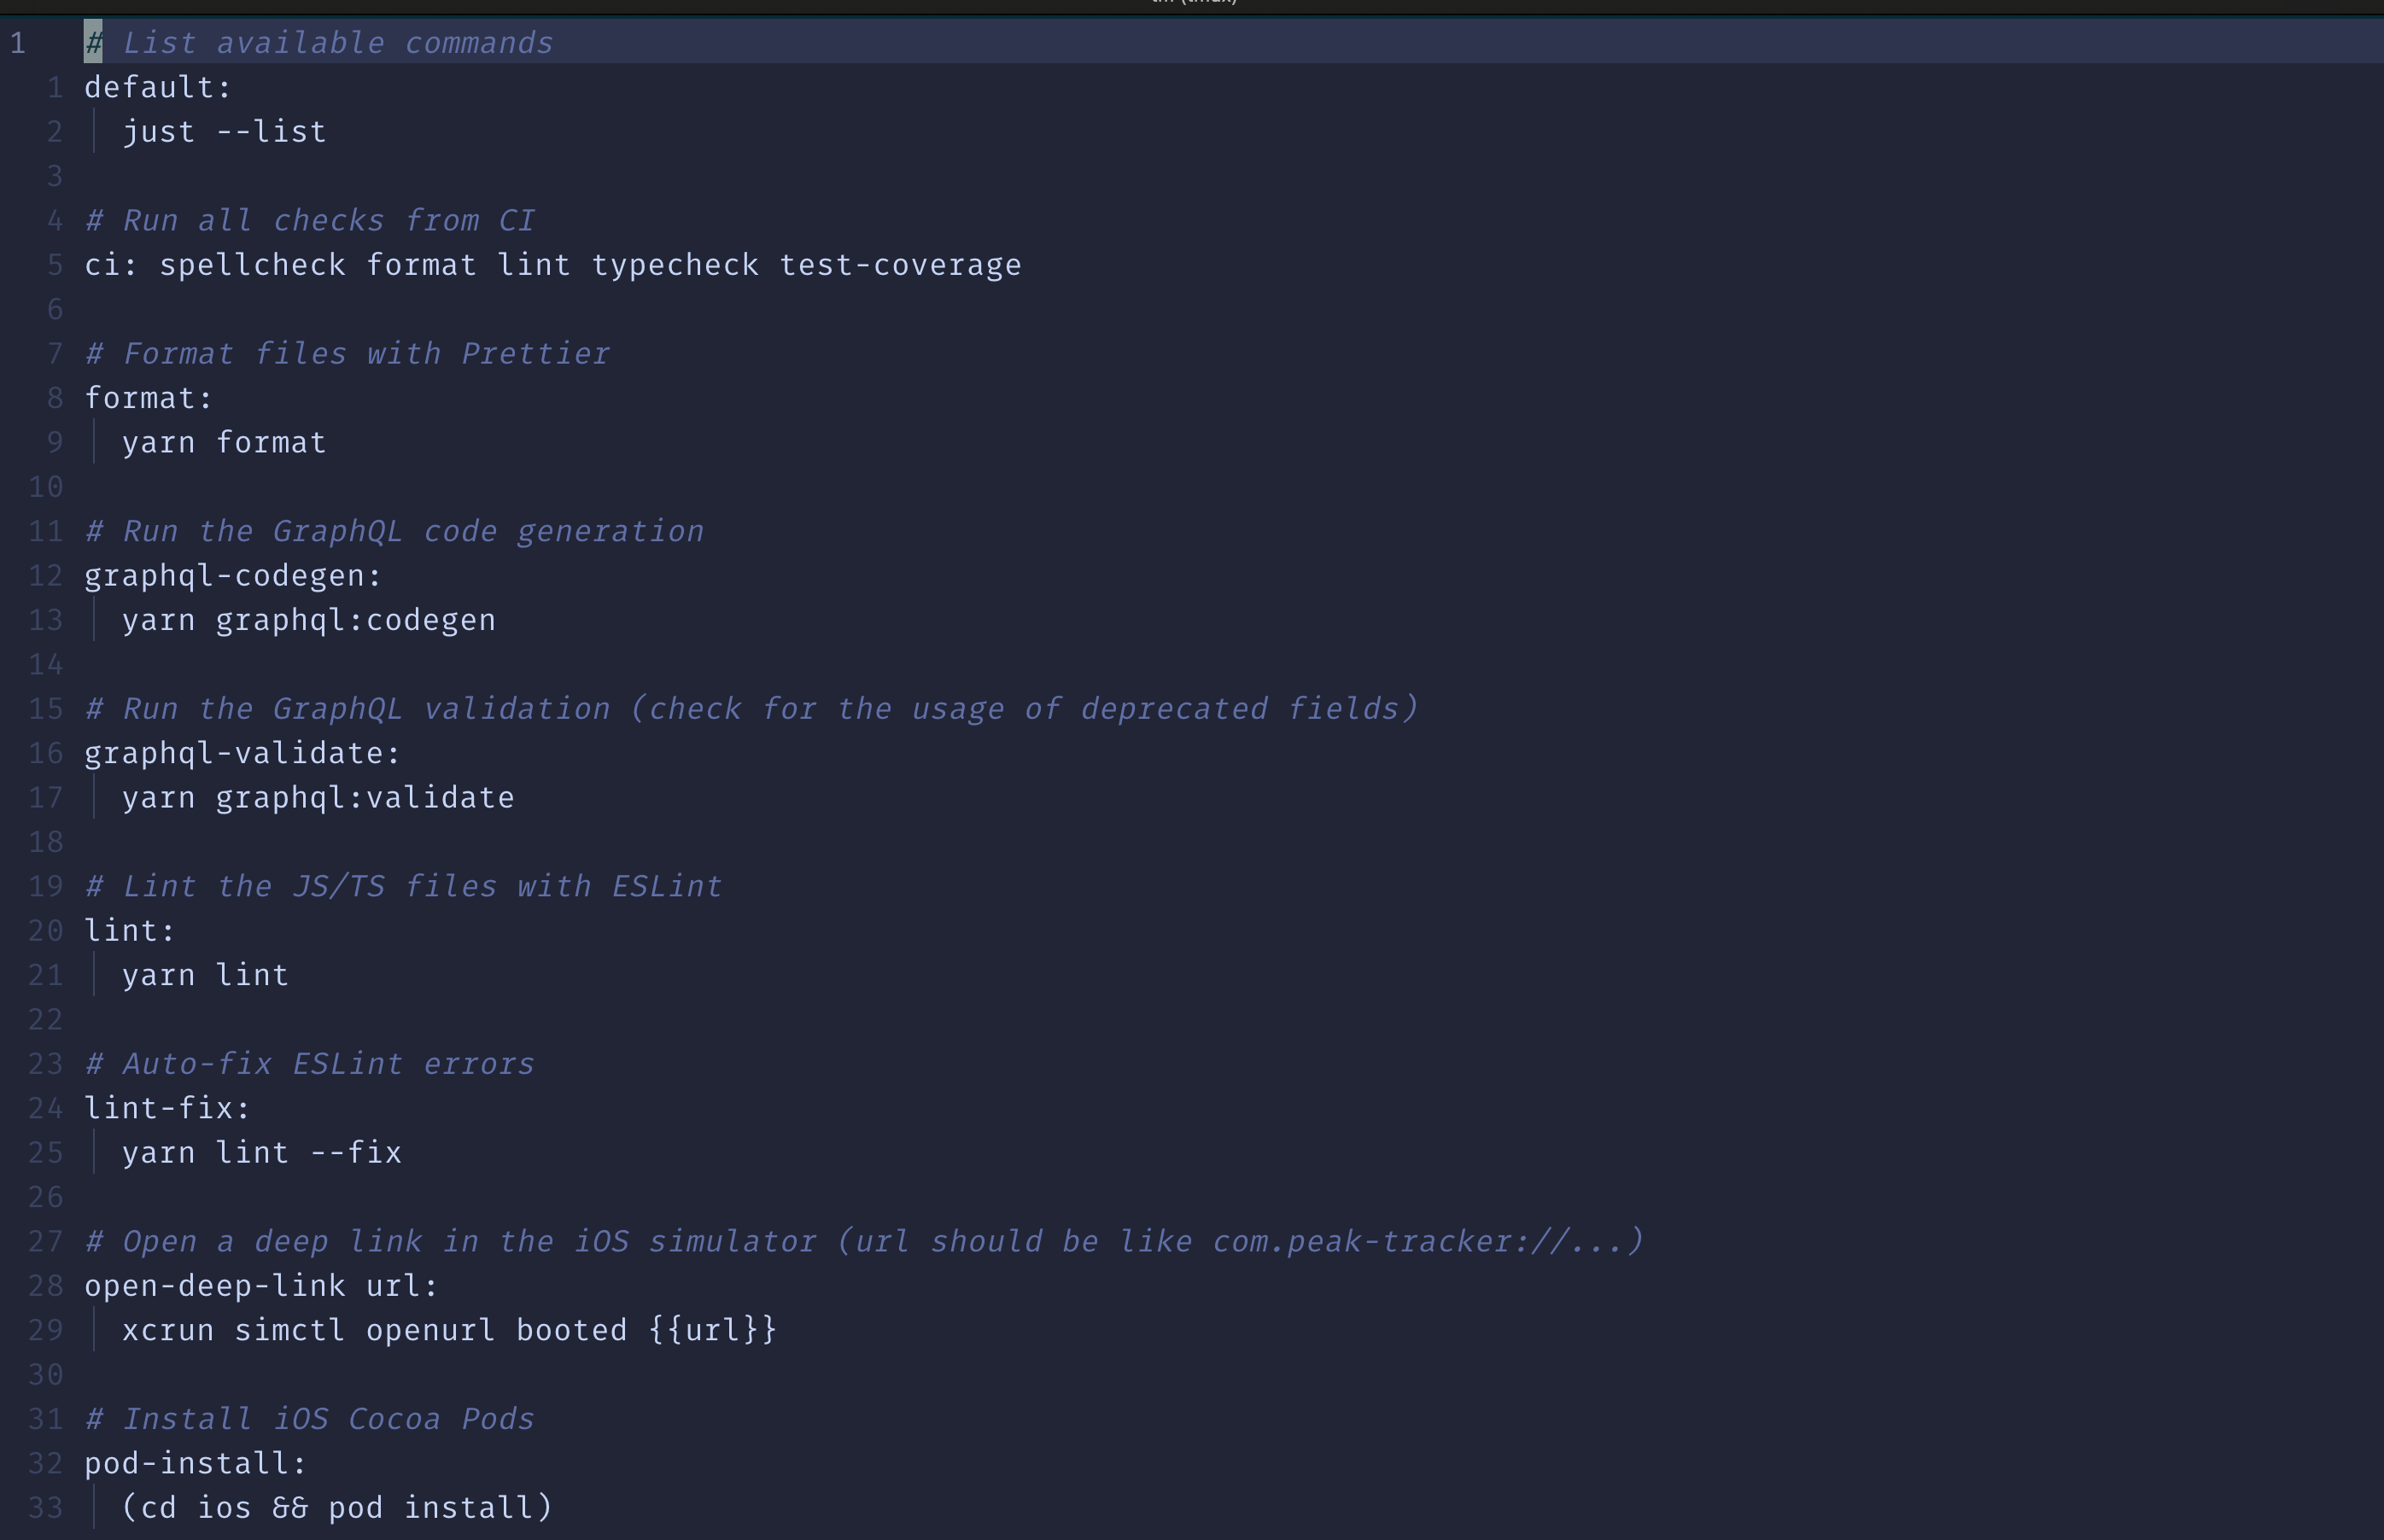Click on 'yarn graphql:codegen' command line
The width and height of the screenshot is (2384, 1540).
point(308,621)
